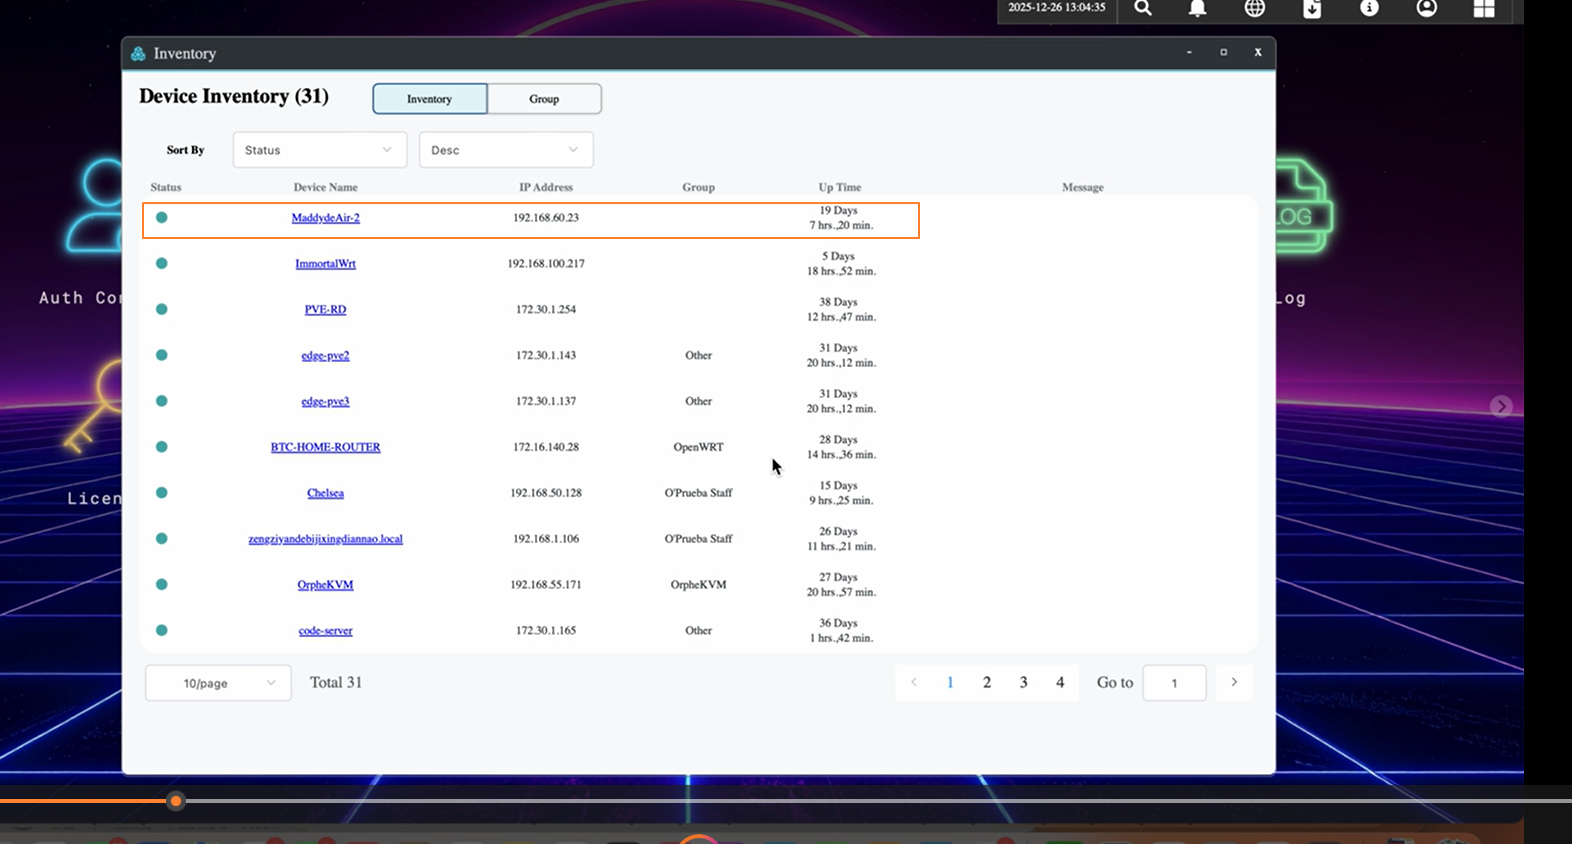1572x844 pixels.
Task: Go to page 3 of results
Action: [x=1023, y=682]
